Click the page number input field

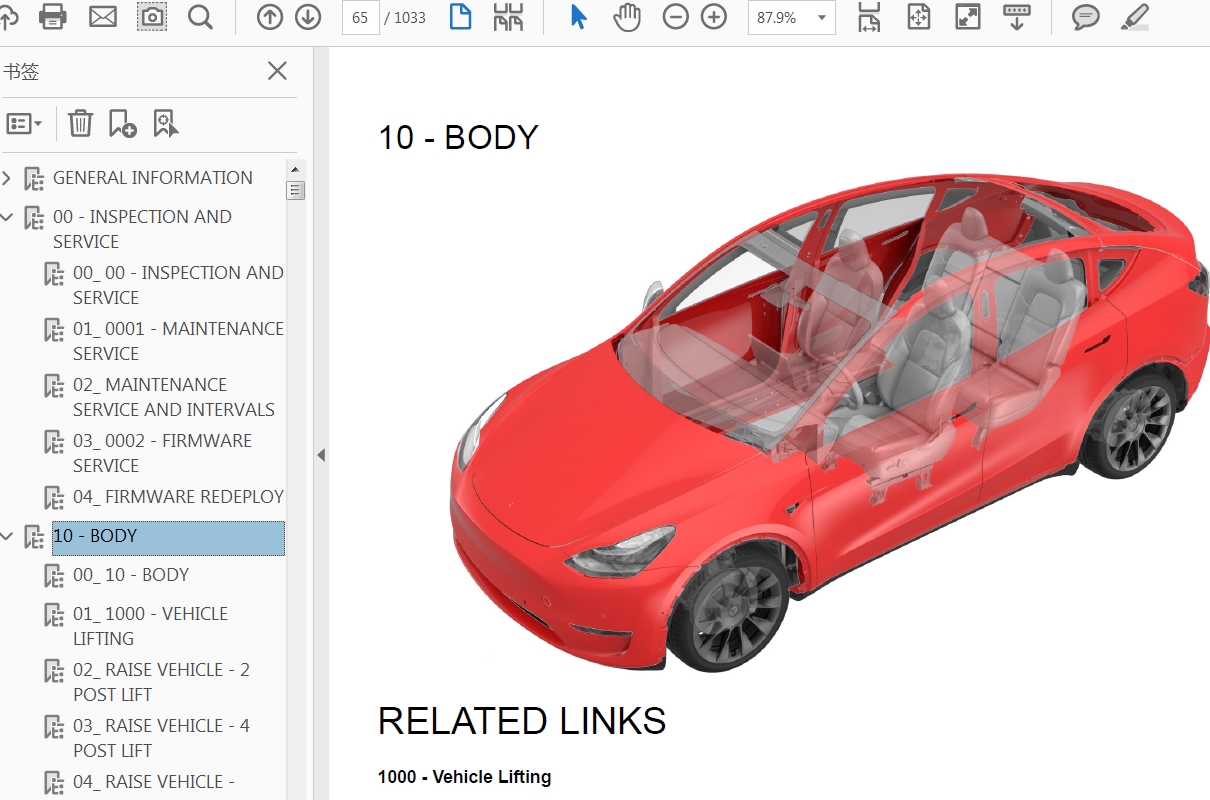(360, 17)
